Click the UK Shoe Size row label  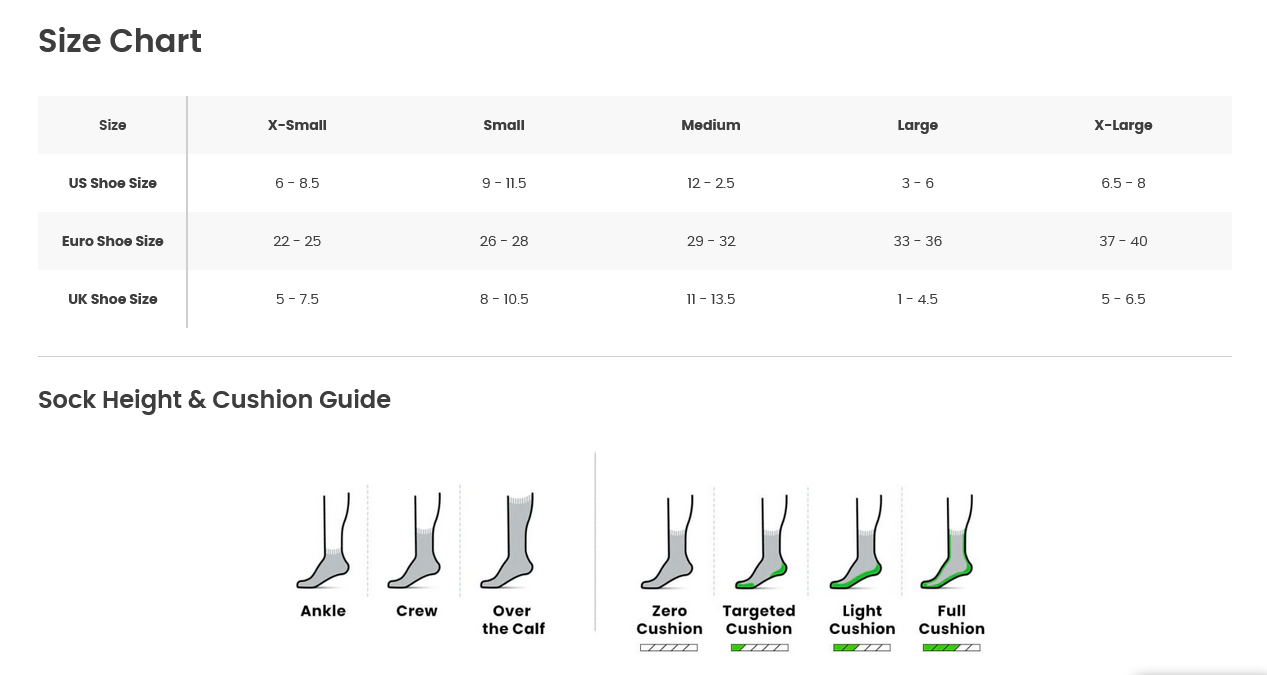point(113,299)
